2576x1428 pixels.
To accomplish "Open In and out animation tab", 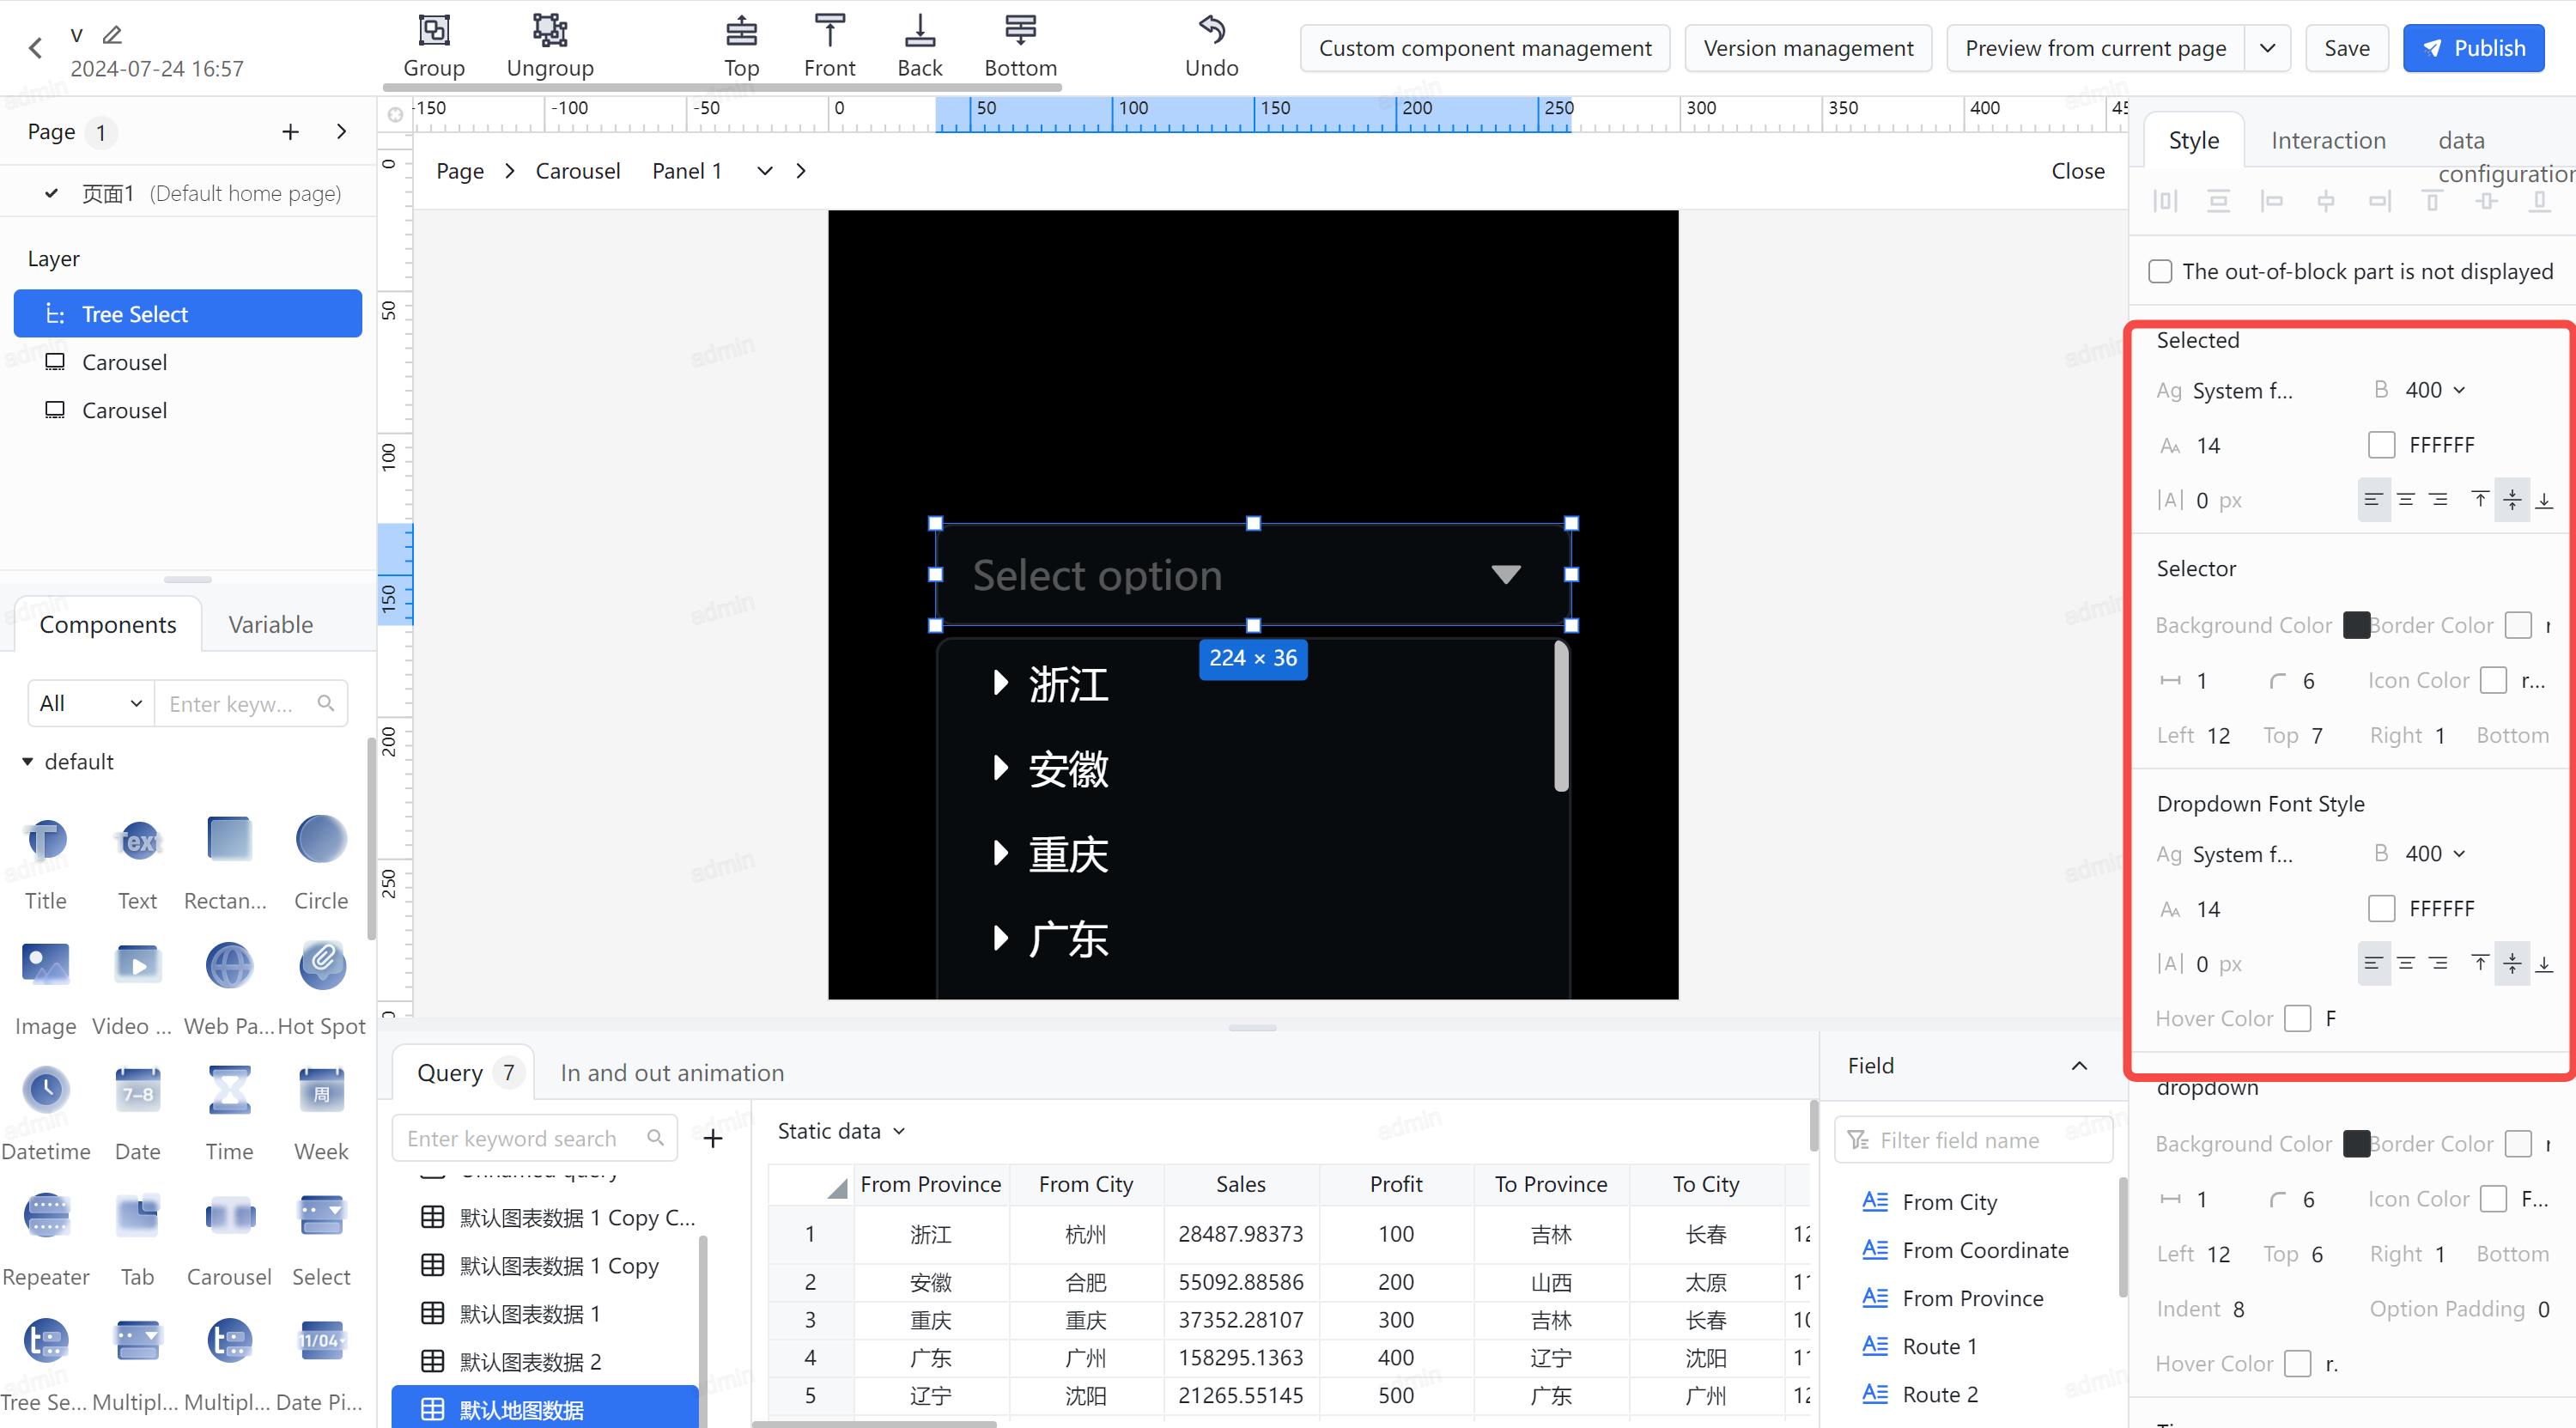I will point(672,1073).
